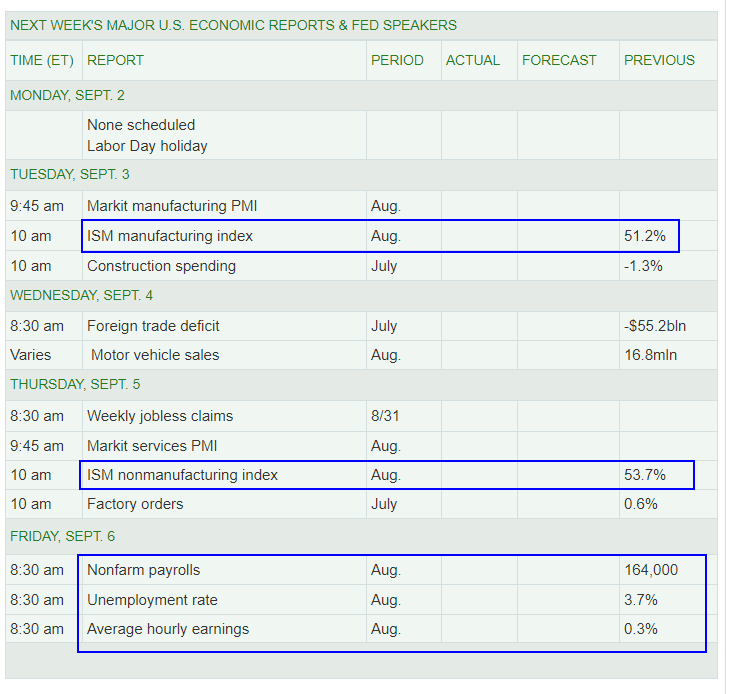Click the Motor vehicle sales report
738x694 pixels.
tap(155, 355)
